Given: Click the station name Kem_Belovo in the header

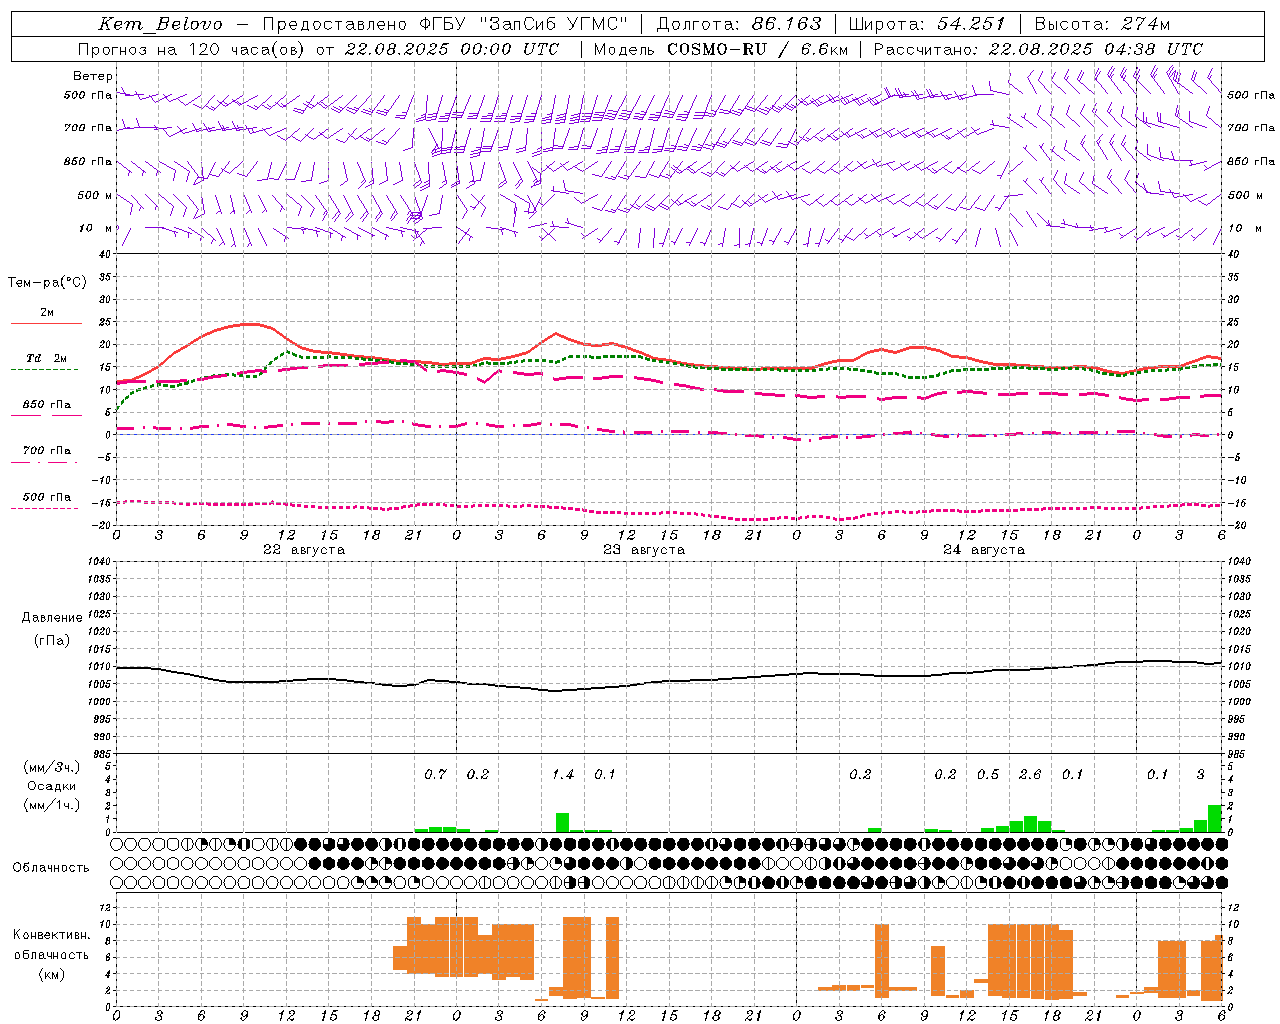Looking at the screenshot, I should [161, 24].
